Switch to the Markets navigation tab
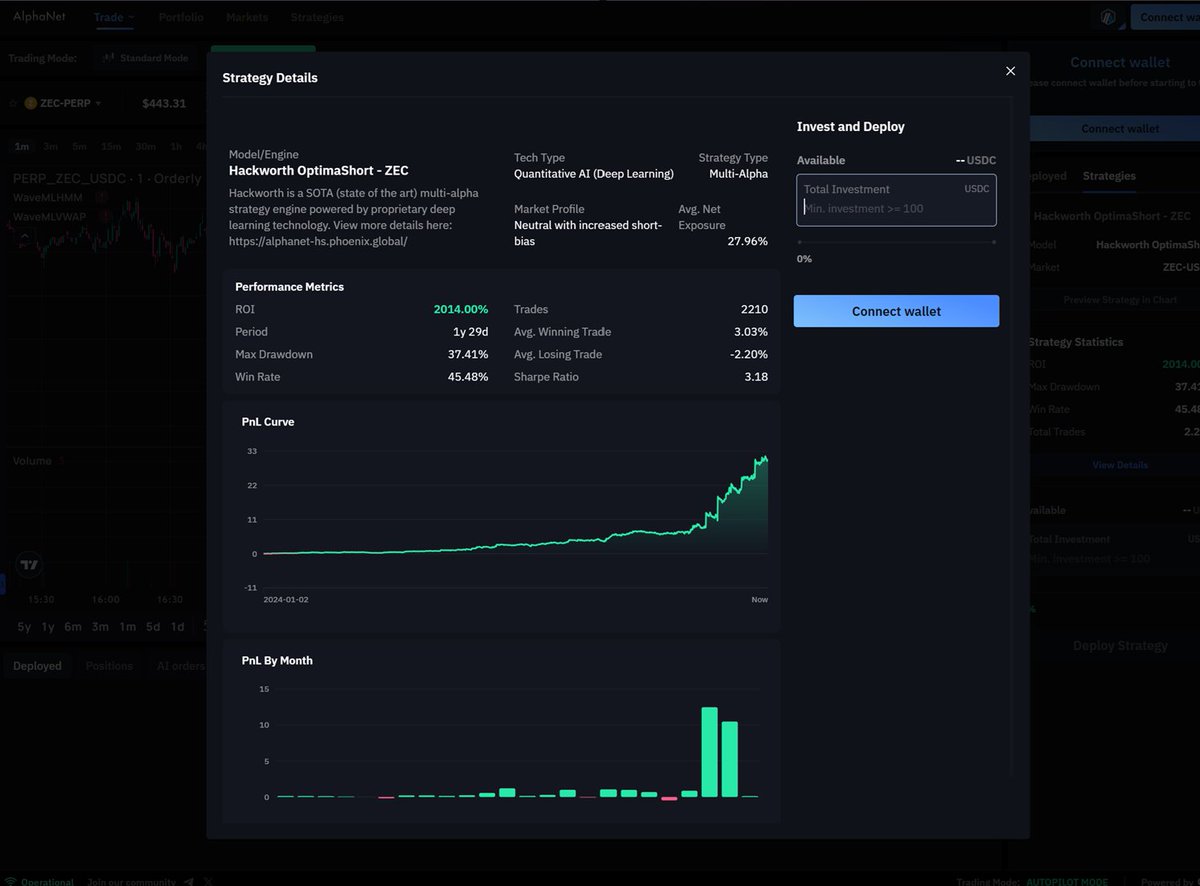 pos(246,16)
